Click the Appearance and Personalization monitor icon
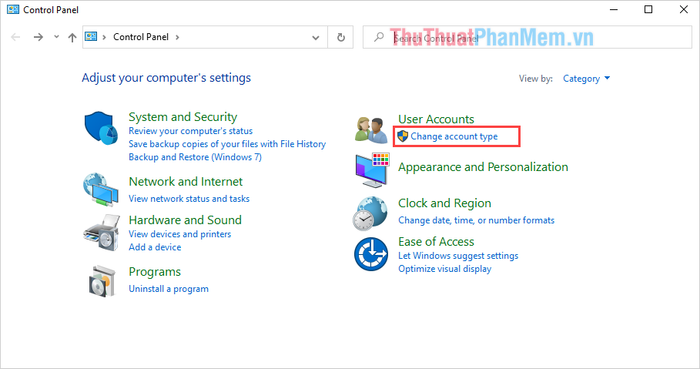The image size is (700, 369). point(372,170)
